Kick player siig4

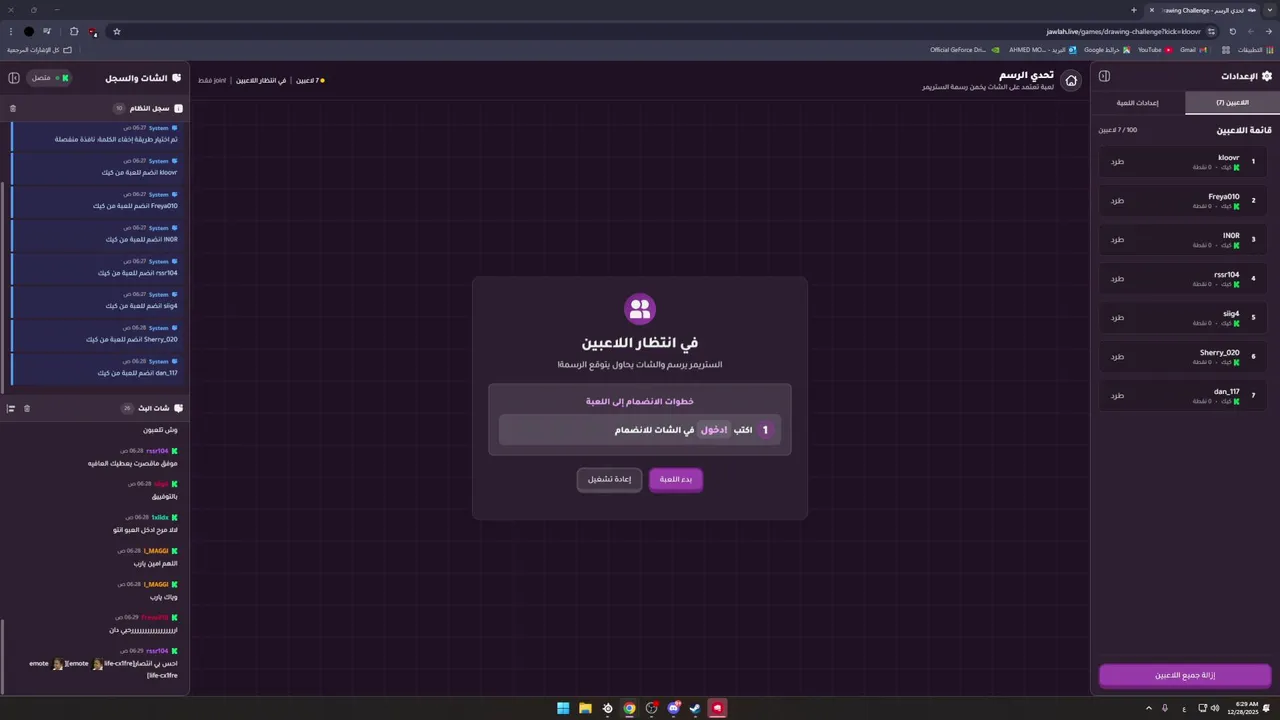coord(1118,317)
